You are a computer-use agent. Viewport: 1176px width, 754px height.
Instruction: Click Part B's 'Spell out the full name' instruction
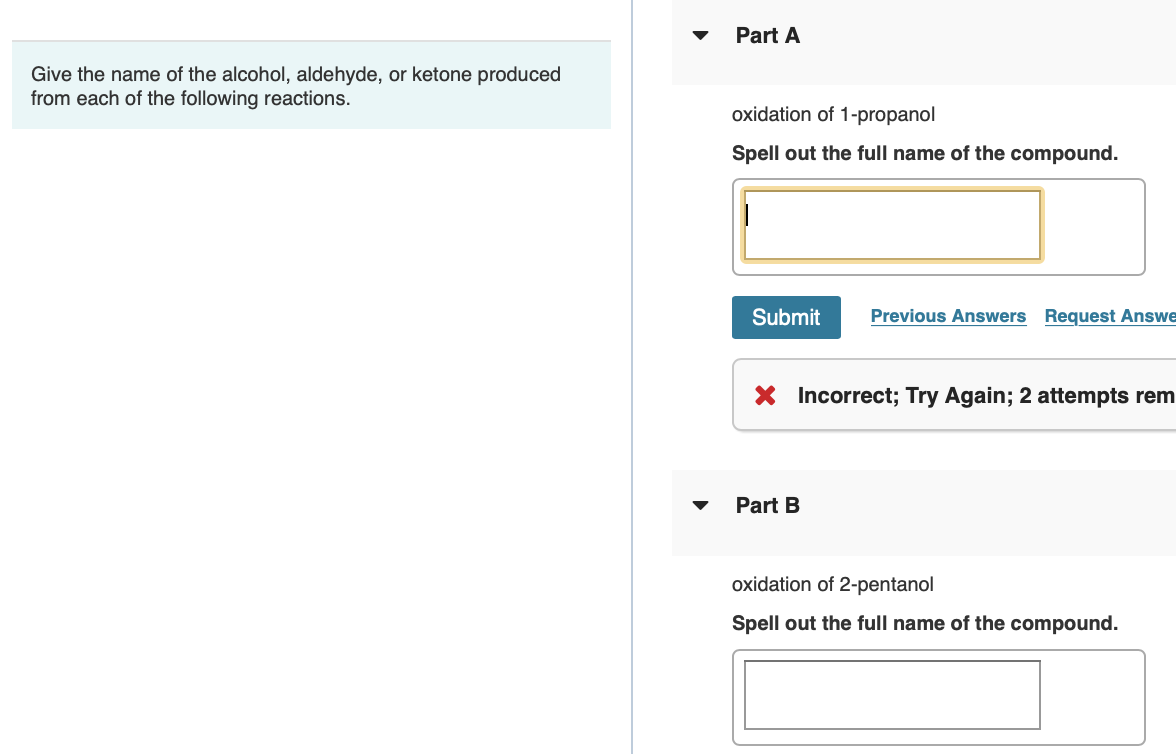pyautogui.click(x=925, y=624)
